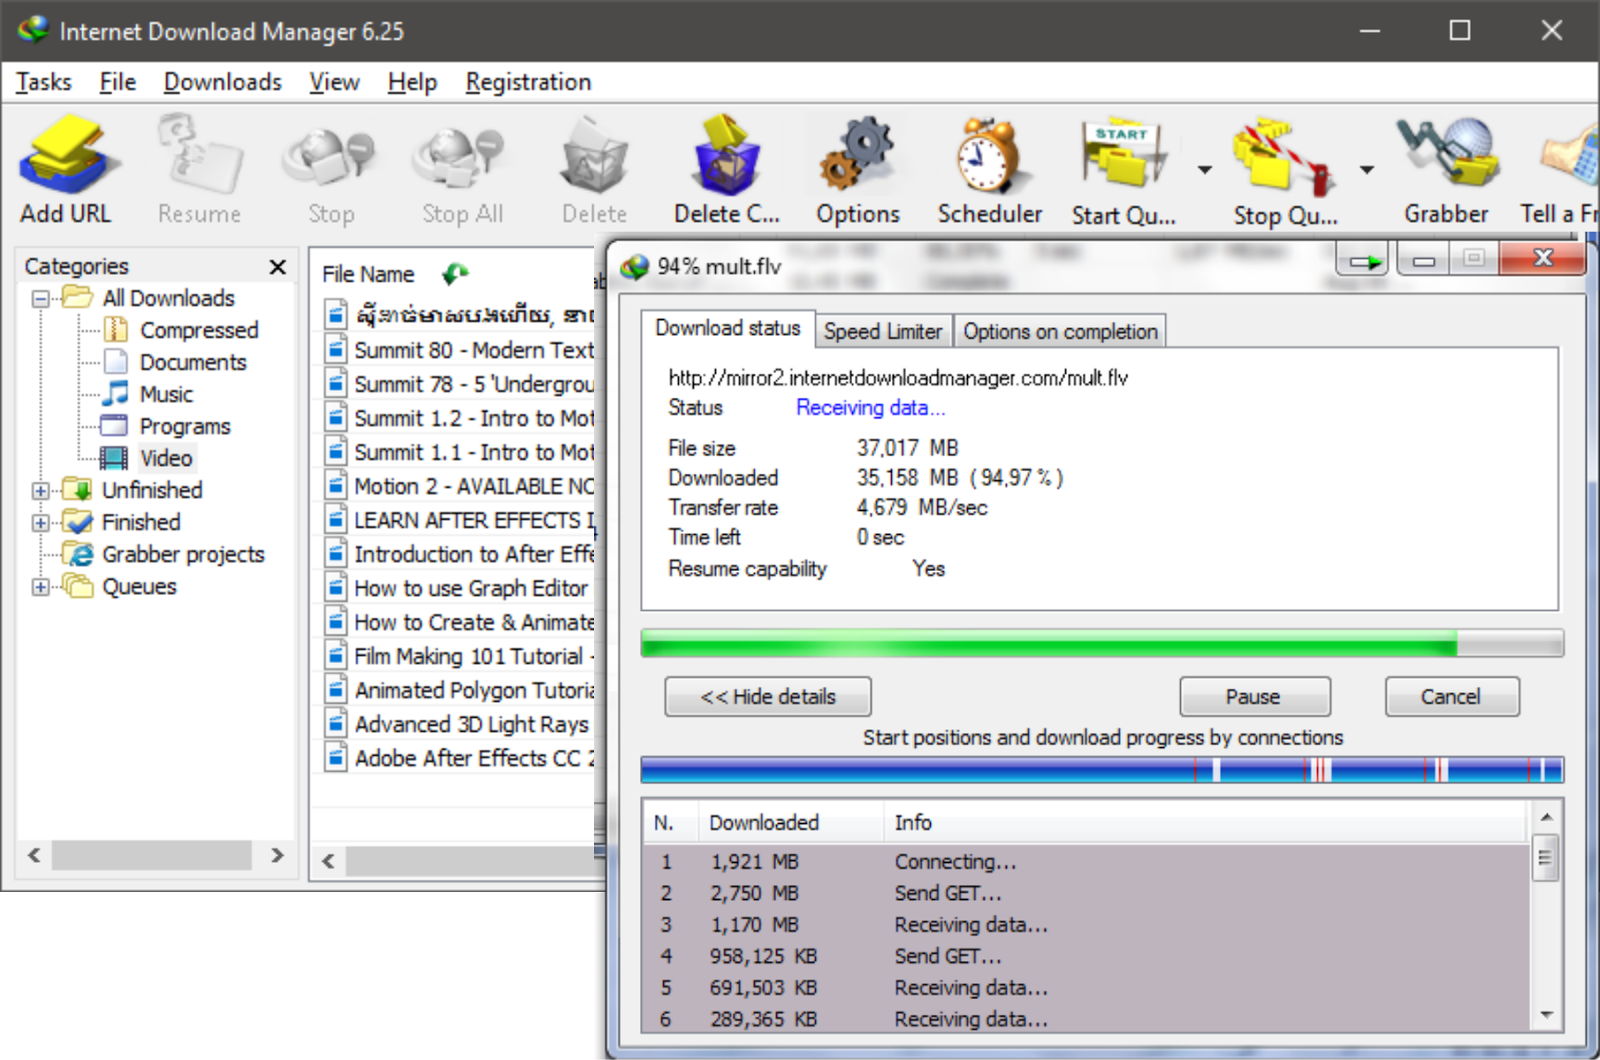This screenshot has width=1600, height=1060.
Task: Pause the mult.flv download
Action: pyautogui.click(x=1254, y=697)
